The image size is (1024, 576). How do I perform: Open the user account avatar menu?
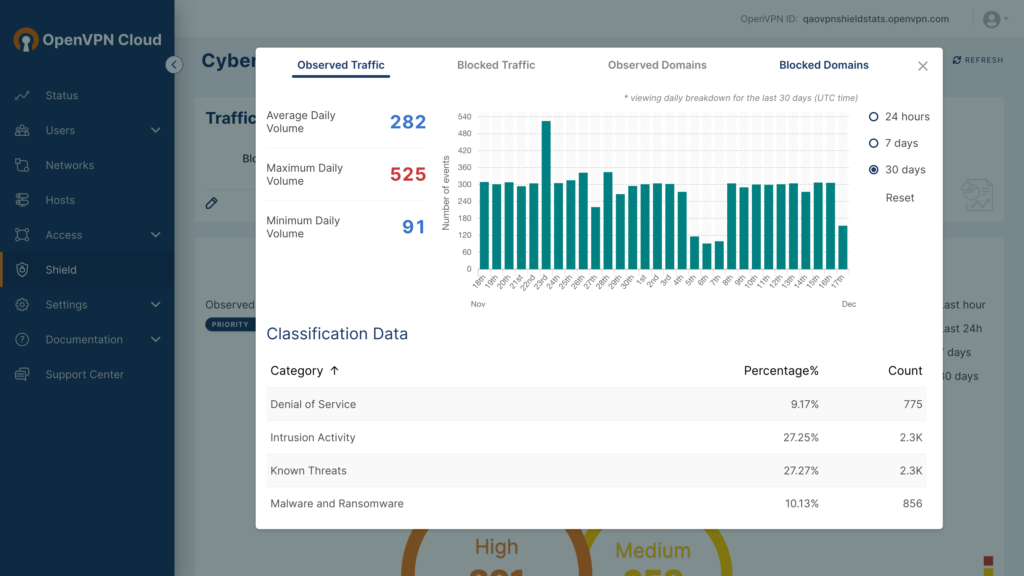pos(992,20)
